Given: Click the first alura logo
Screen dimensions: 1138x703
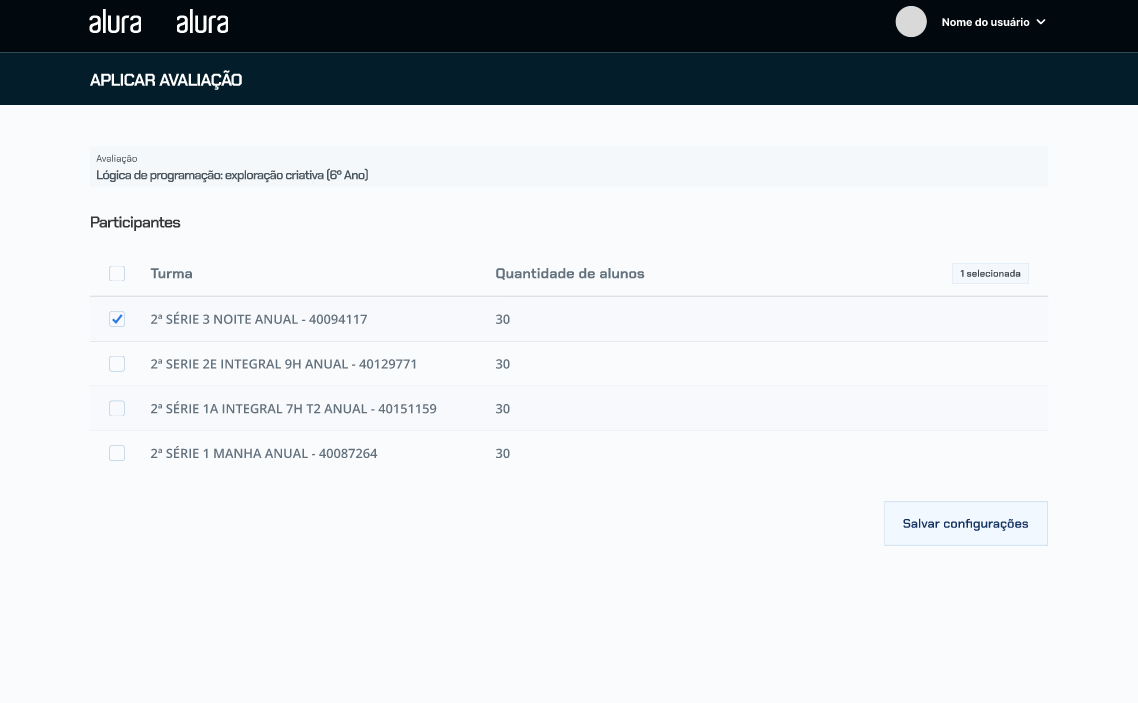Looking at the screenshot, I should coord(115,22).
